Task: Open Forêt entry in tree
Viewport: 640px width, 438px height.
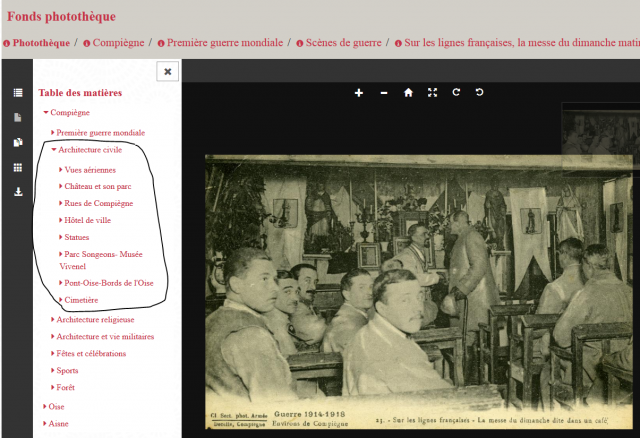Action: click(x=66, y=387)
